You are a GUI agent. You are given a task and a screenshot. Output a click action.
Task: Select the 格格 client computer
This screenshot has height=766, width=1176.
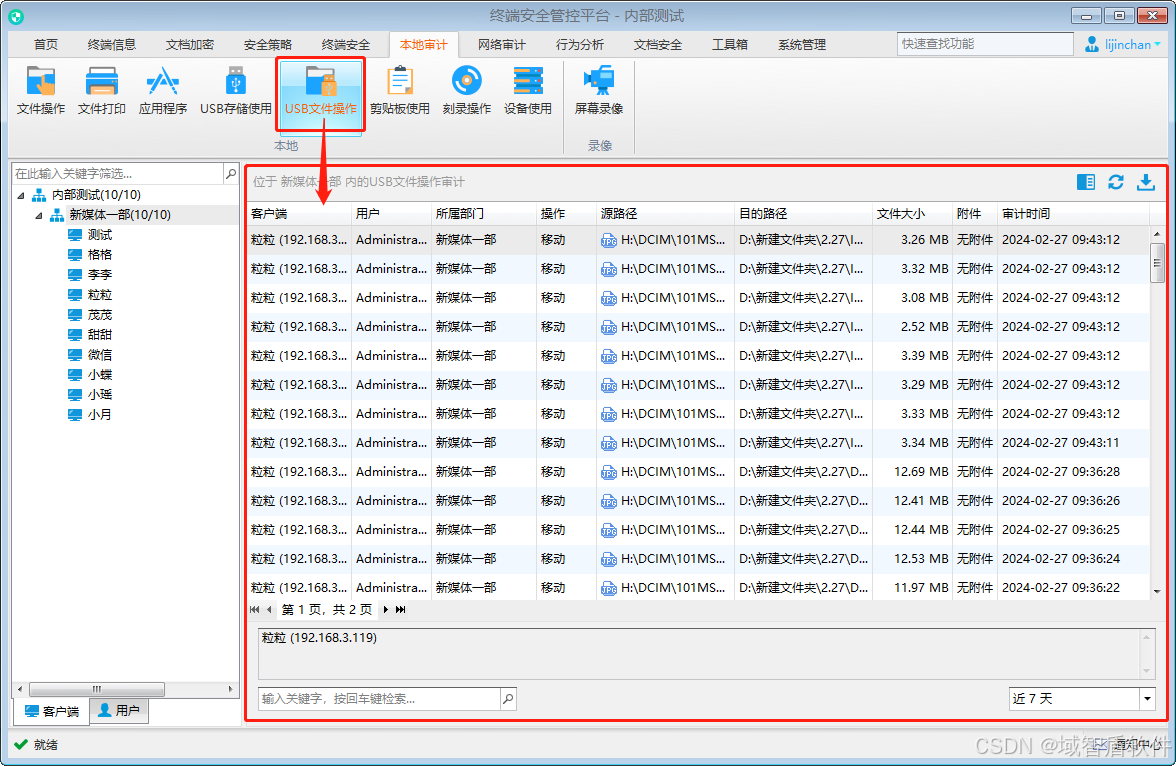pyautogui.click(x=90, y=254)
